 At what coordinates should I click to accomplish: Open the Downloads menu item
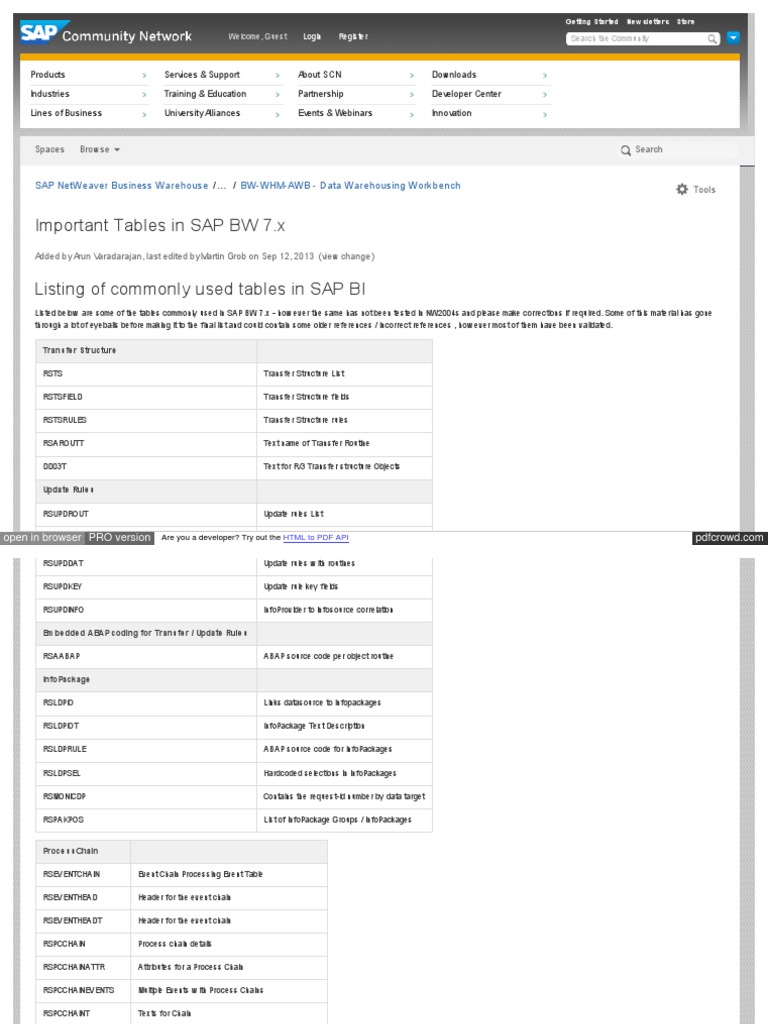coord(454,75)
